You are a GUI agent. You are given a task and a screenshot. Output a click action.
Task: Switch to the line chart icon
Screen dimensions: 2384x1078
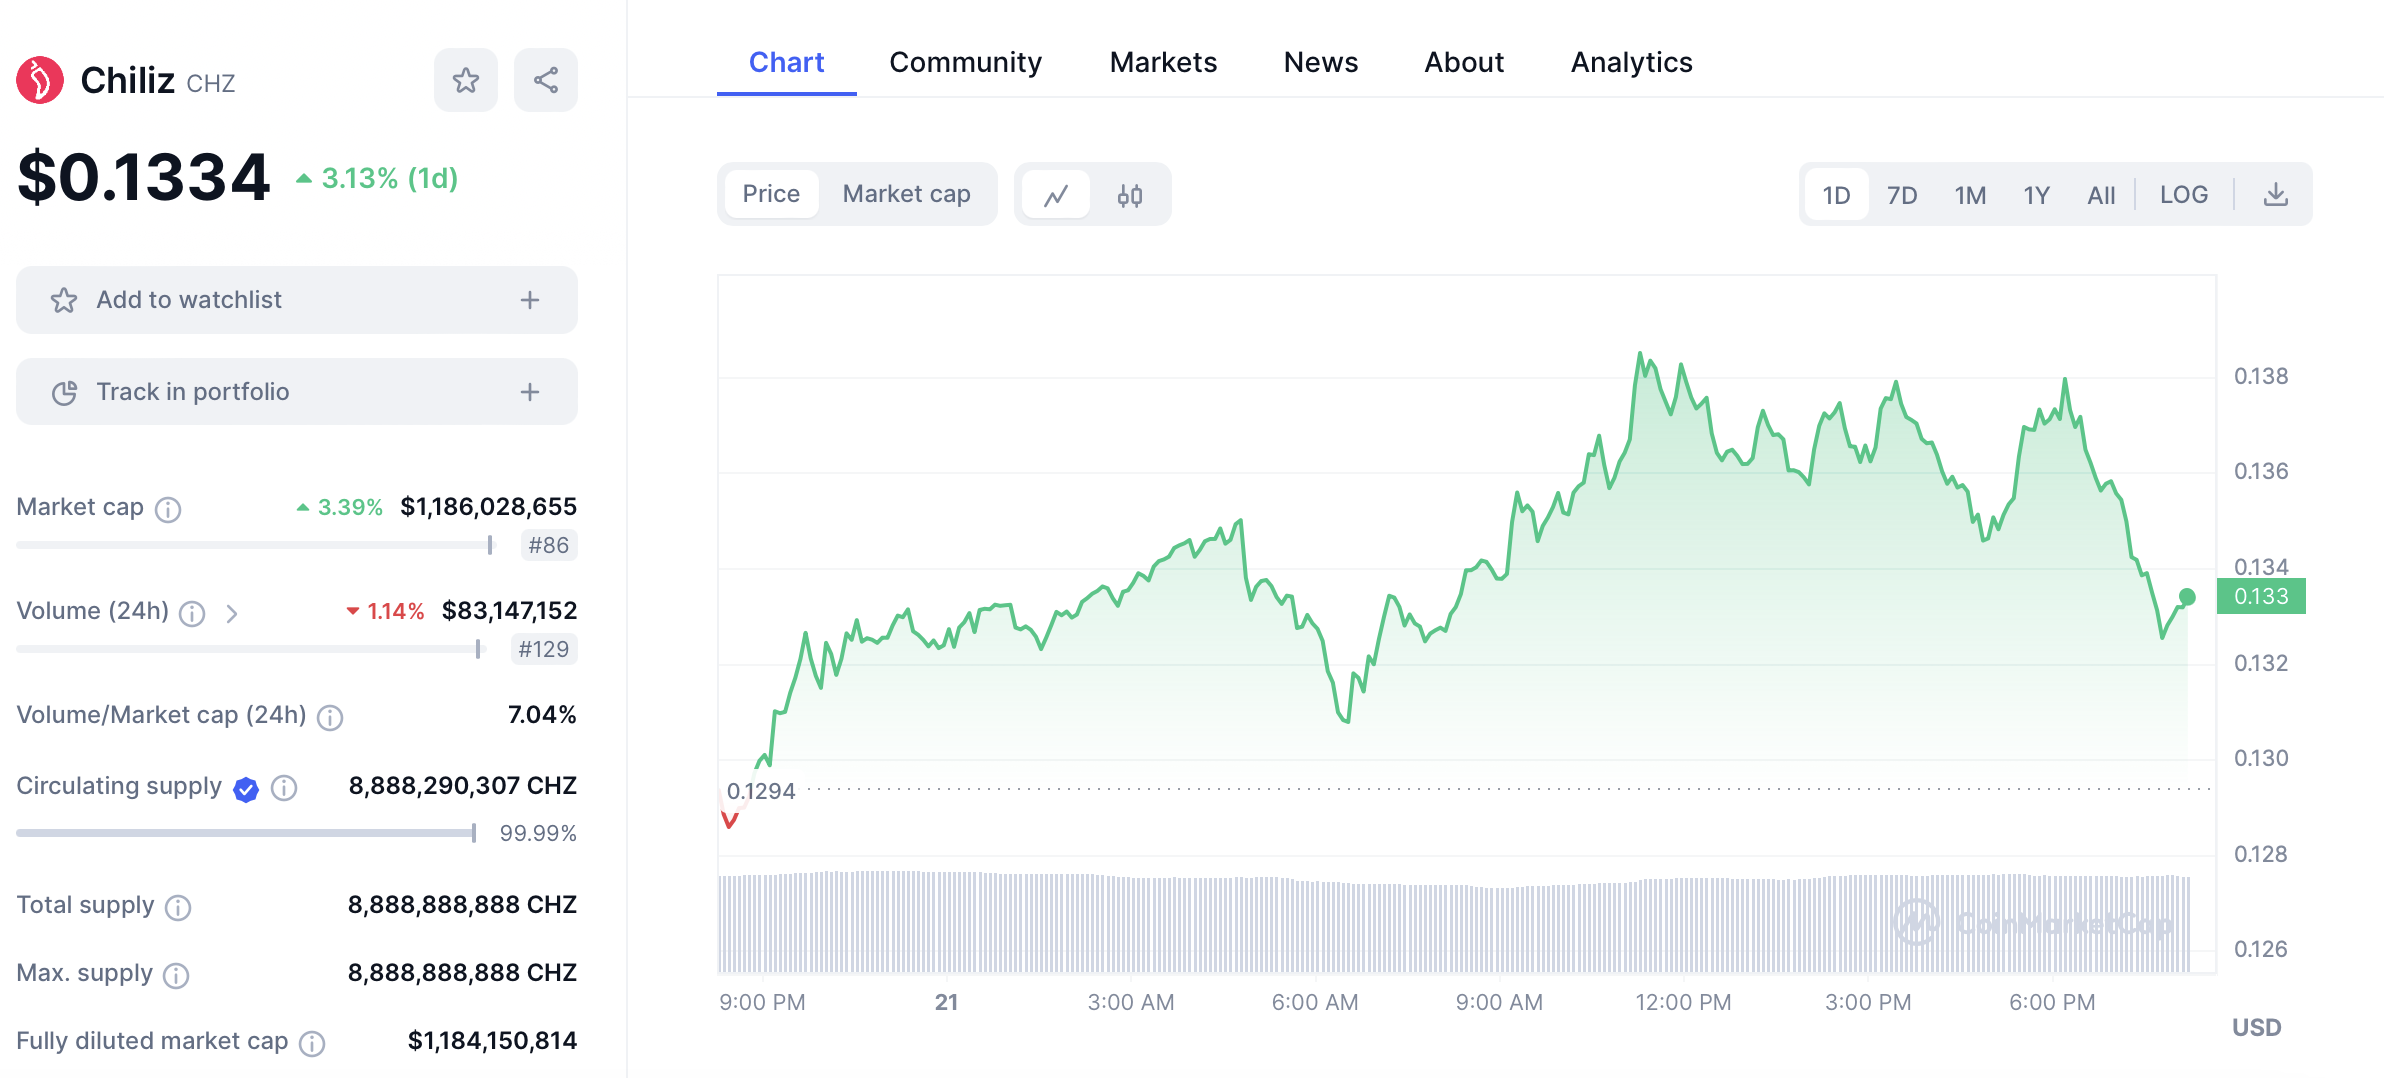point(1056,195)
